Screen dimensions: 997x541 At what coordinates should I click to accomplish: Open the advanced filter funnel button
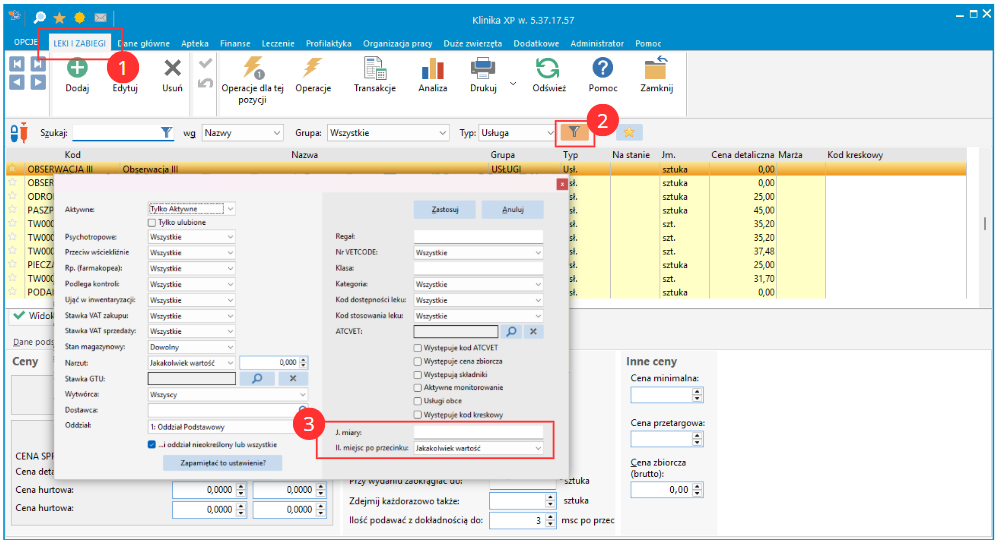(x=573, y=132)
